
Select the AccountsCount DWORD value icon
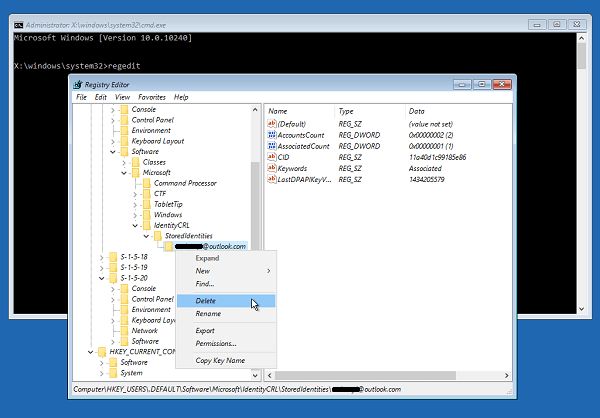tap(271, 134)
